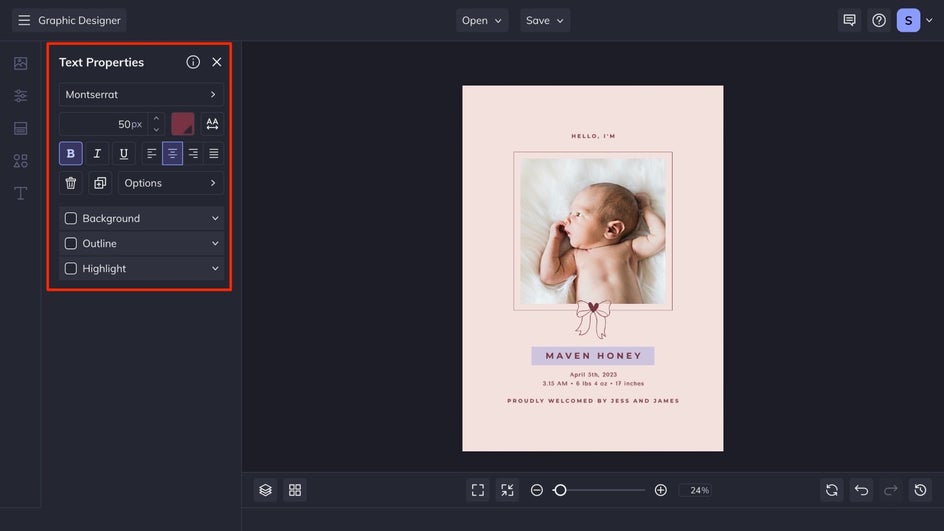Open the Graphics shapes sidebar icon
The image size is (944, 531).
(20, 161)
